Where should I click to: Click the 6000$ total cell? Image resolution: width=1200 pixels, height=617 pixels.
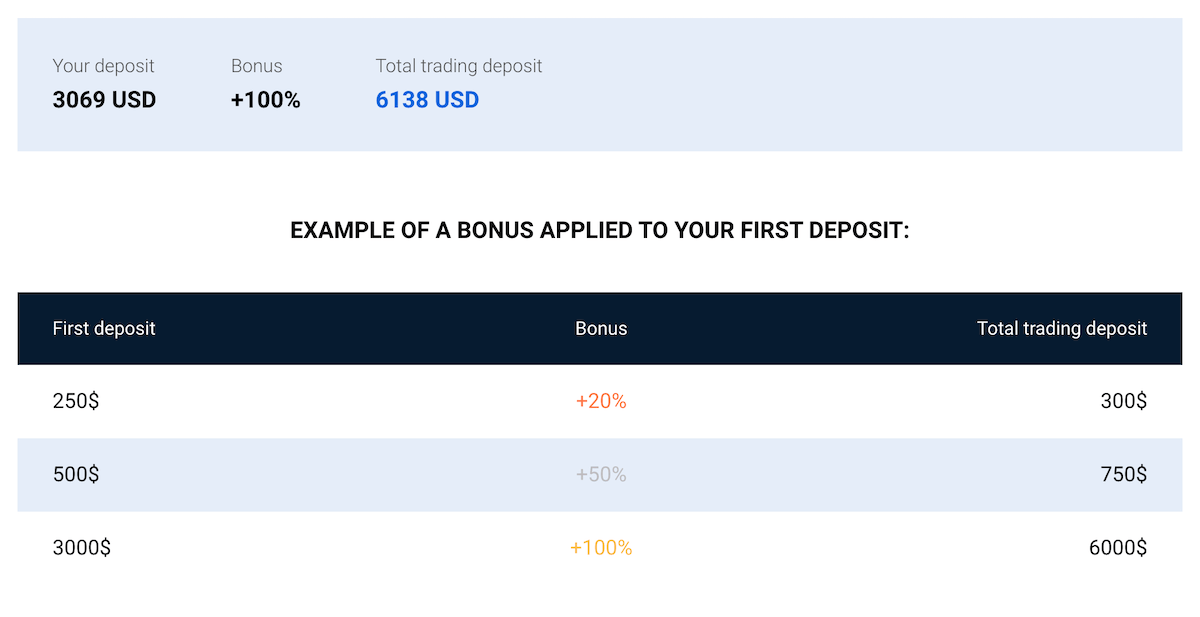pos(1118,548)
